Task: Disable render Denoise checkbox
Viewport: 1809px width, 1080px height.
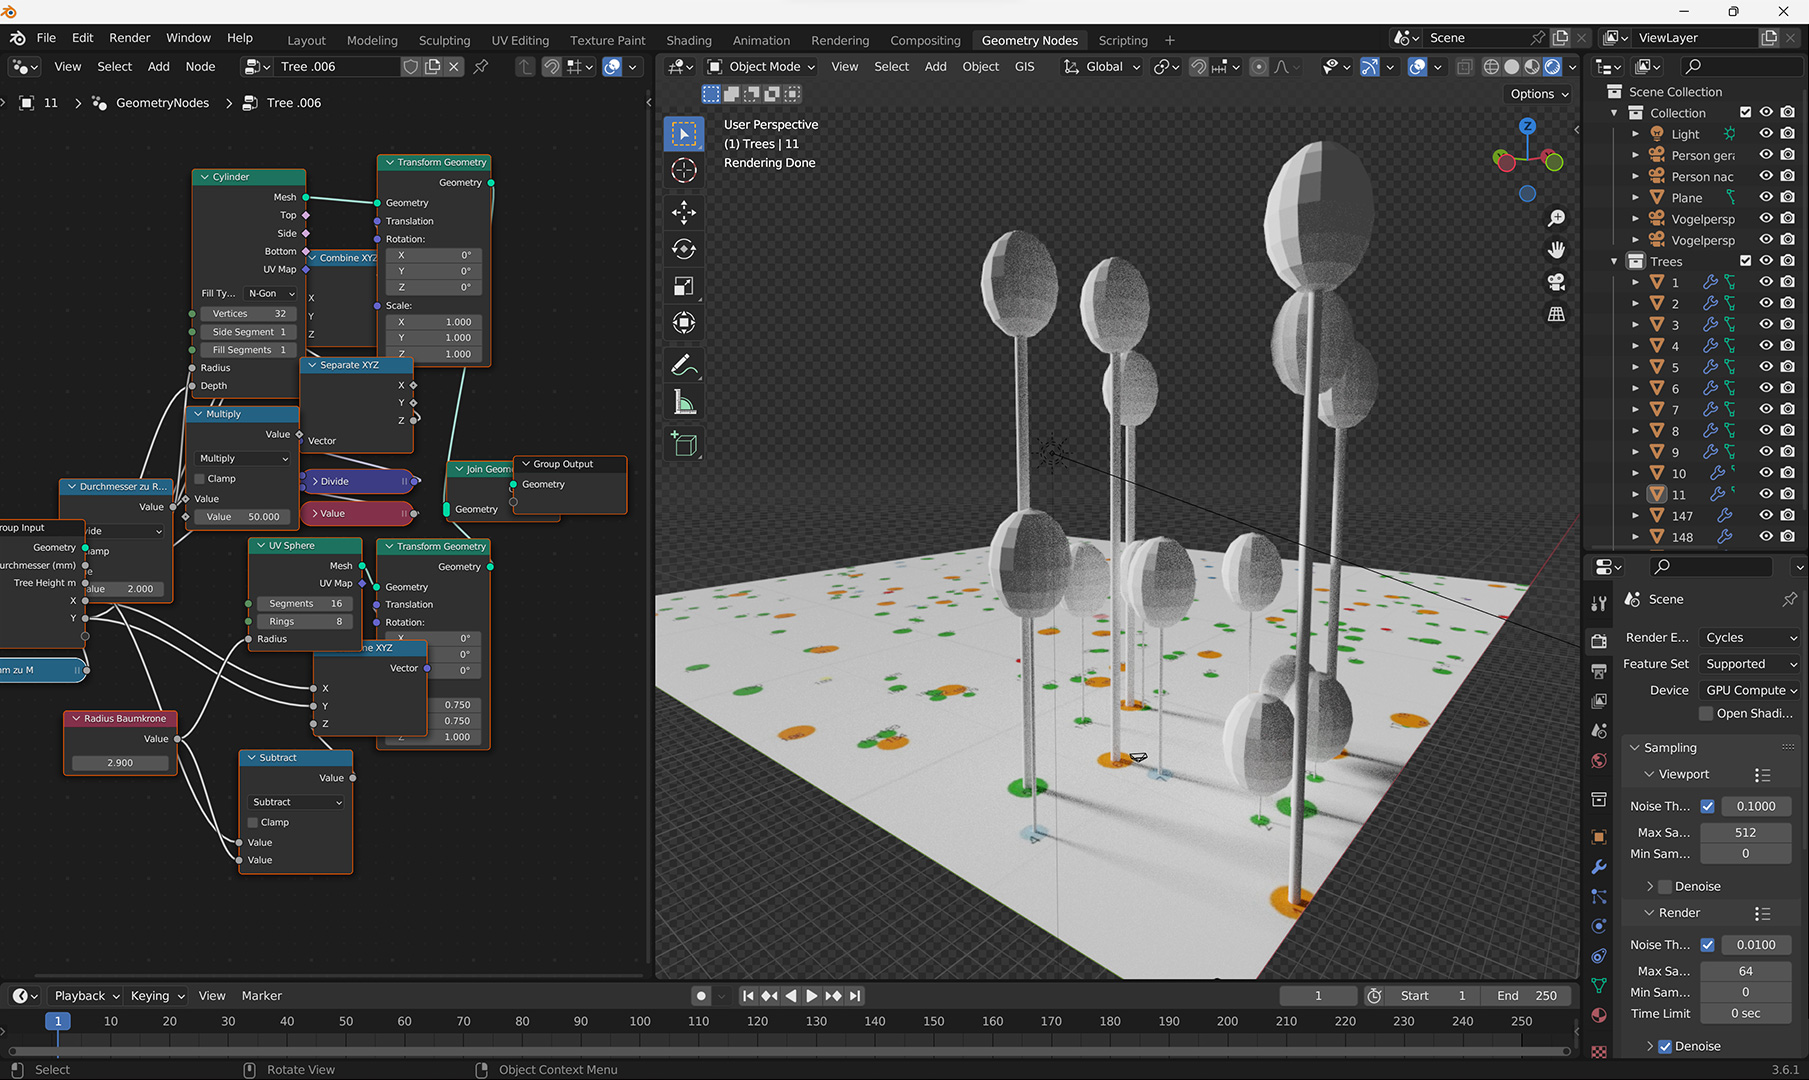Action: [x=1665, y=1046]
